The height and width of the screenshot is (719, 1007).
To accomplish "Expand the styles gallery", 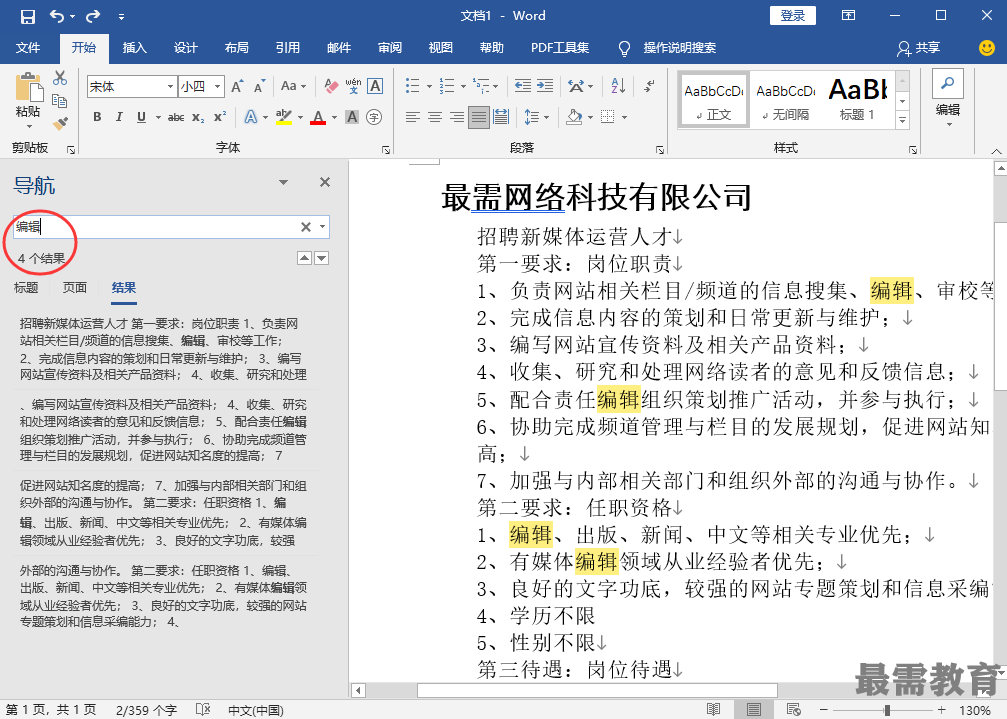I will [x=902, y=120].
